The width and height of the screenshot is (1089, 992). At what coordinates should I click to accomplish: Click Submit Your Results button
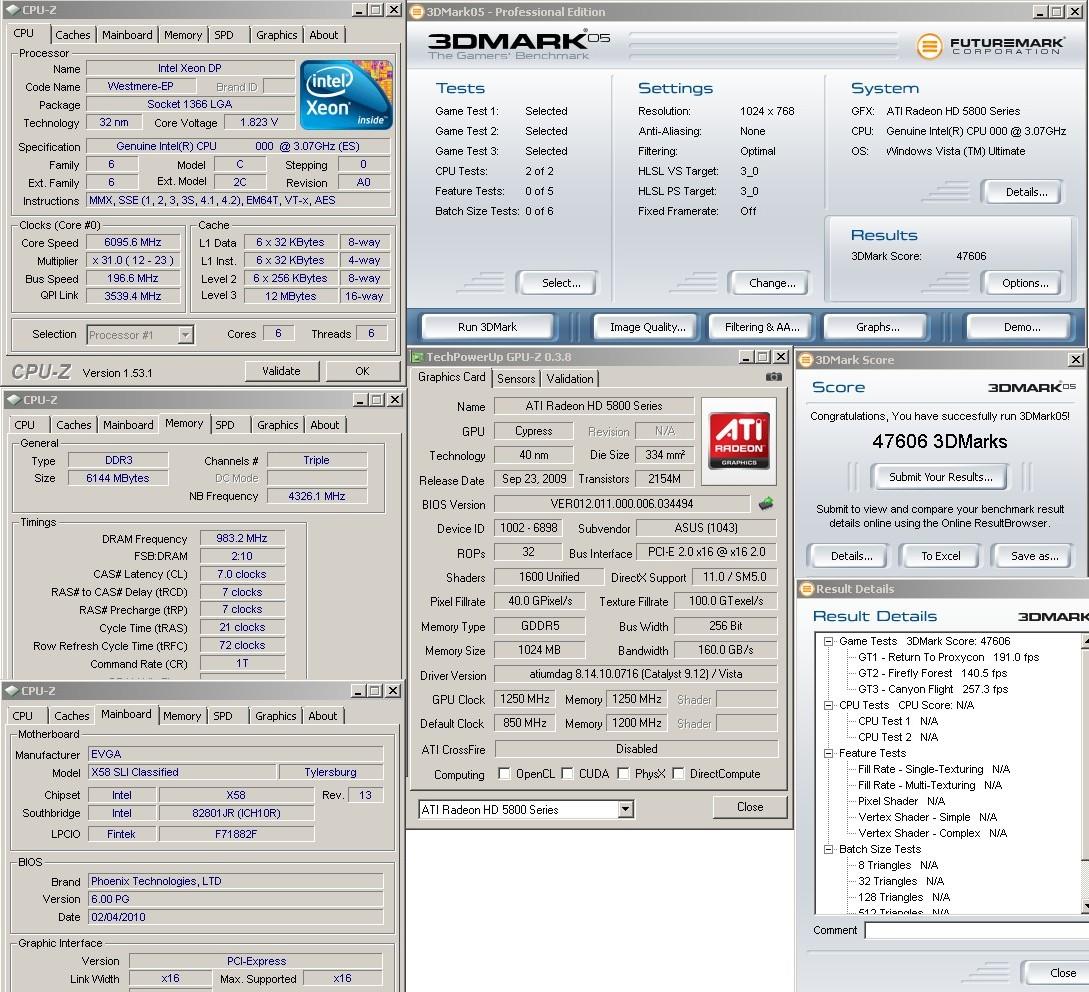(940, 477)
